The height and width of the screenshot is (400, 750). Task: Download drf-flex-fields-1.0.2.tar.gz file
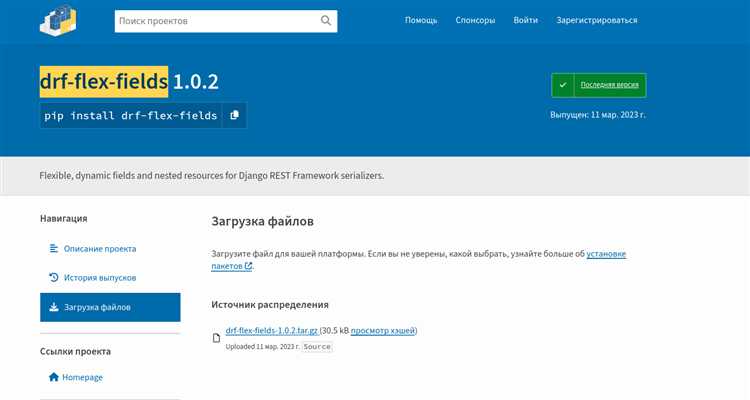point(272,331)
